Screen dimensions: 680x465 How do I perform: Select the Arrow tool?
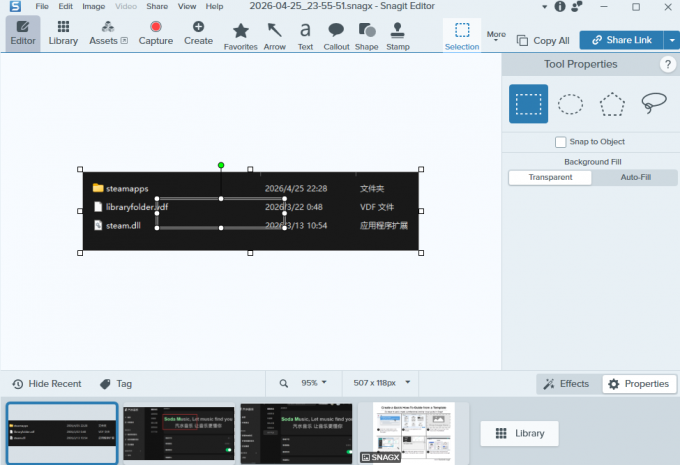275,36
